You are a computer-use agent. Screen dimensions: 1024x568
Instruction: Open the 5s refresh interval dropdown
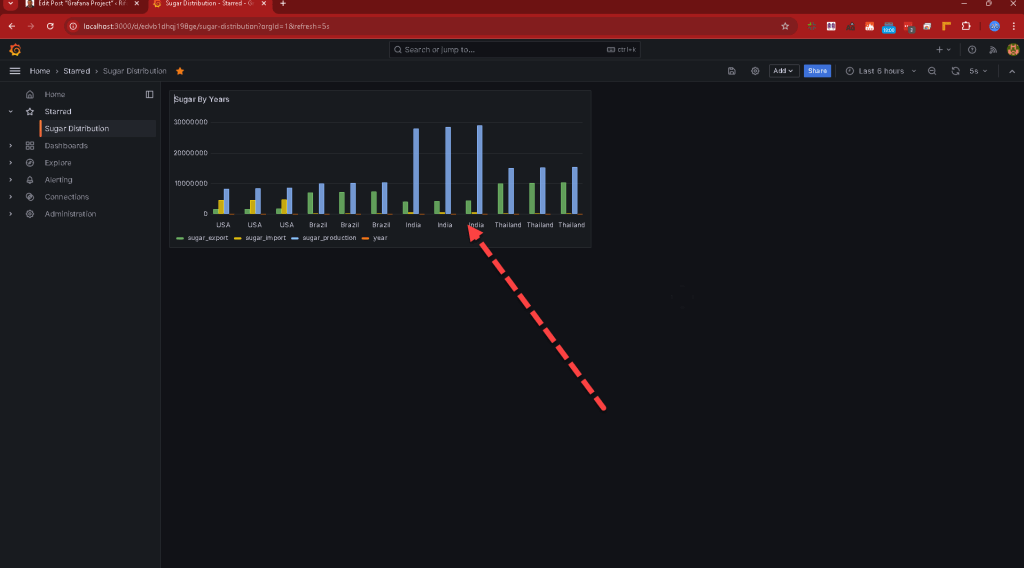[978, 71]
